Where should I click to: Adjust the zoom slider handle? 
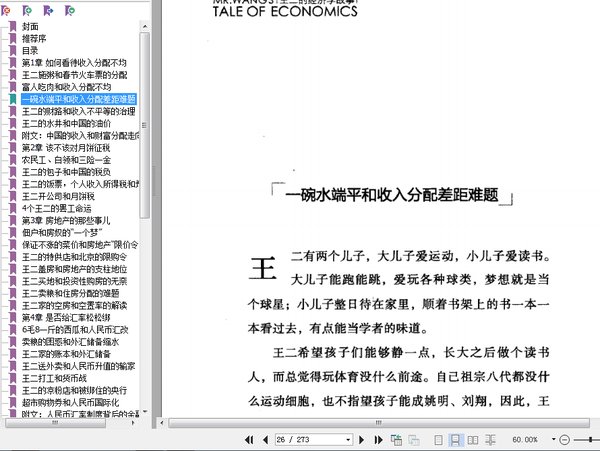pos(591,440)
